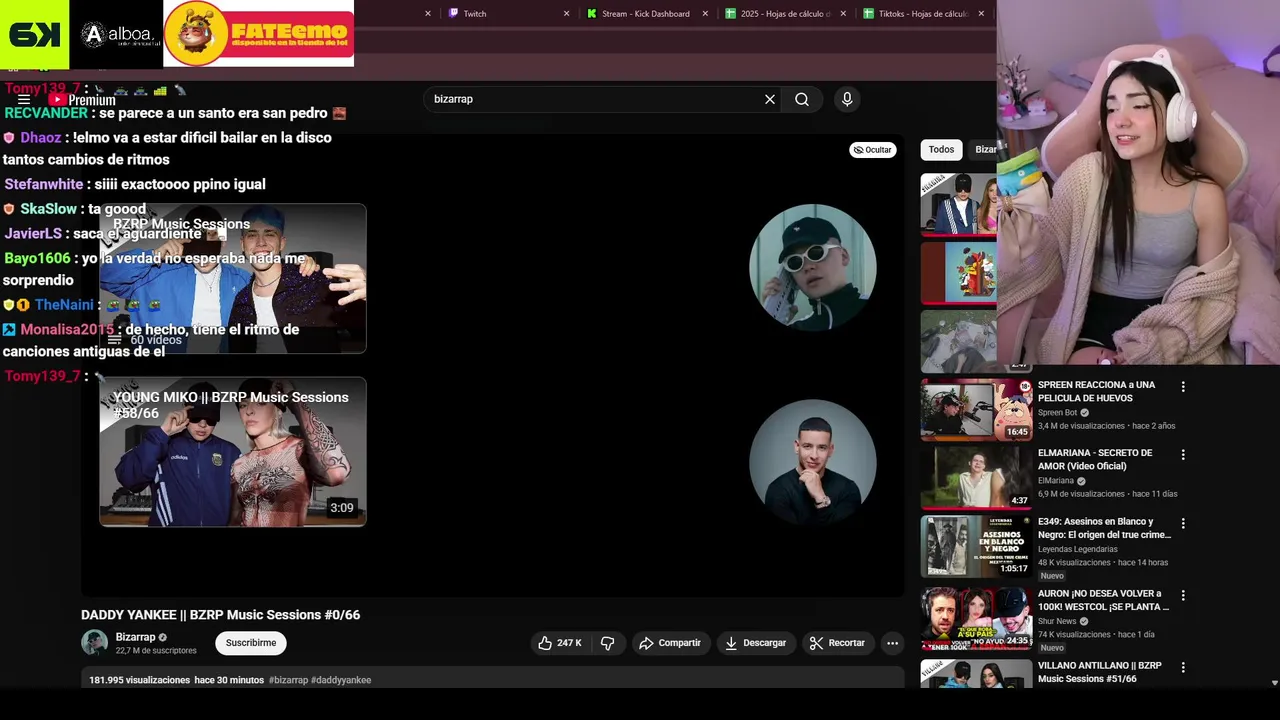
Task: Create a clip with Recortar
Action: (837, 643)
